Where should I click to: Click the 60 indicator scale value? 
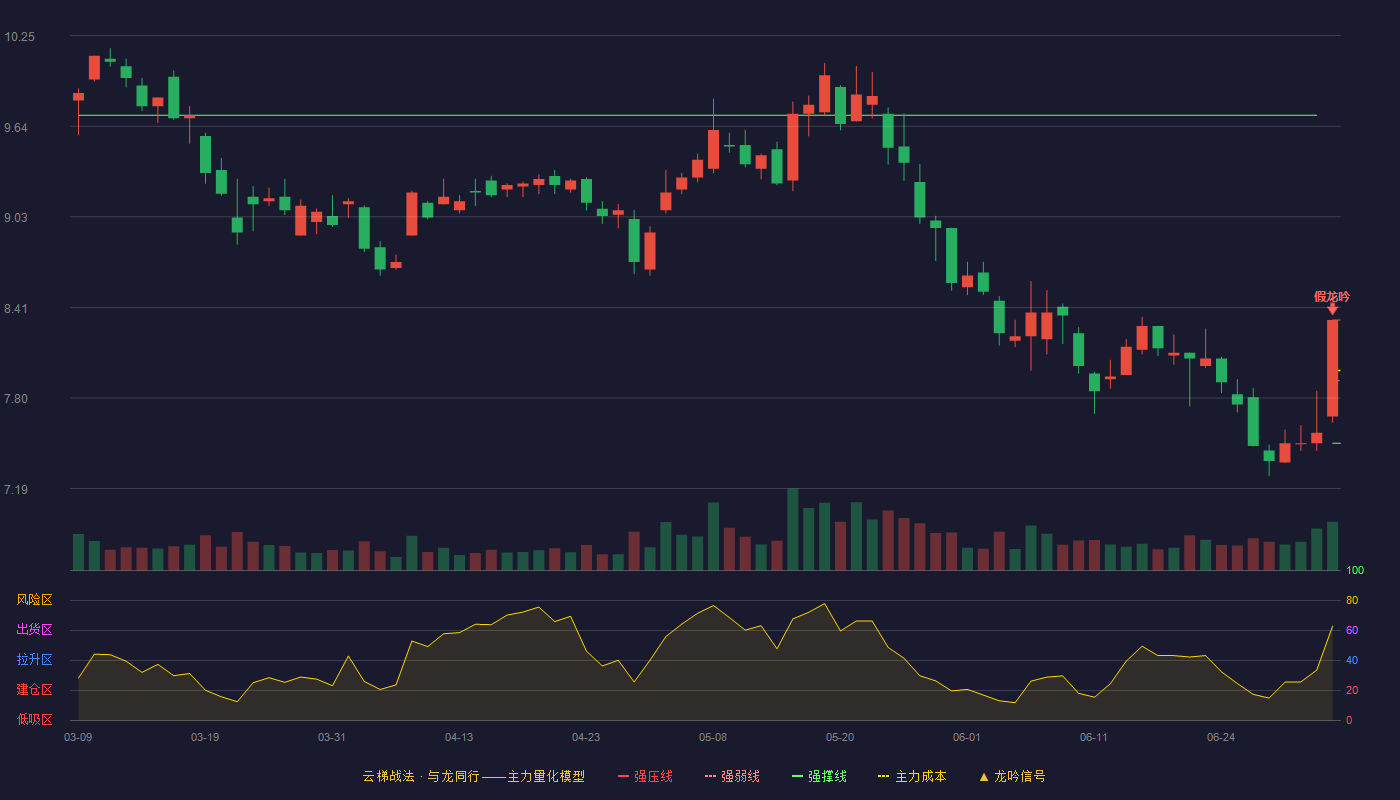1352,630
